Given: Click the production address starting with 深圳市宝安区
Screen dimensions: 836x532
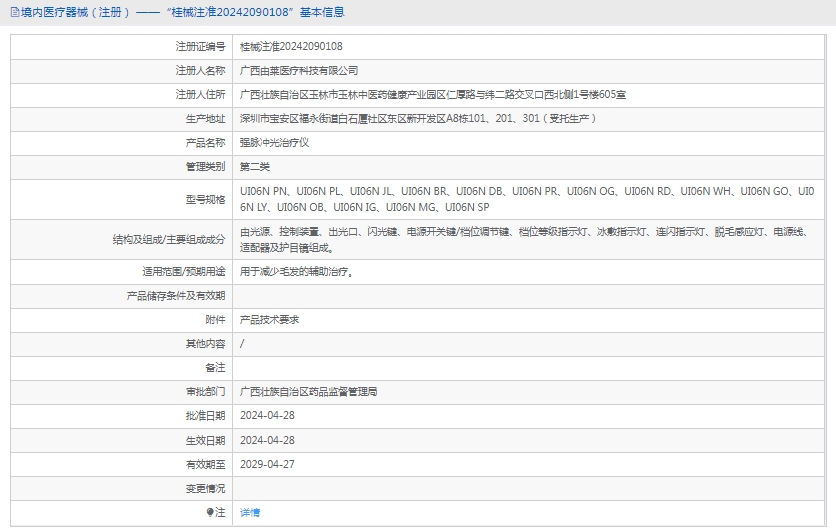Looking at the screenshot, I should pos(418,118).
